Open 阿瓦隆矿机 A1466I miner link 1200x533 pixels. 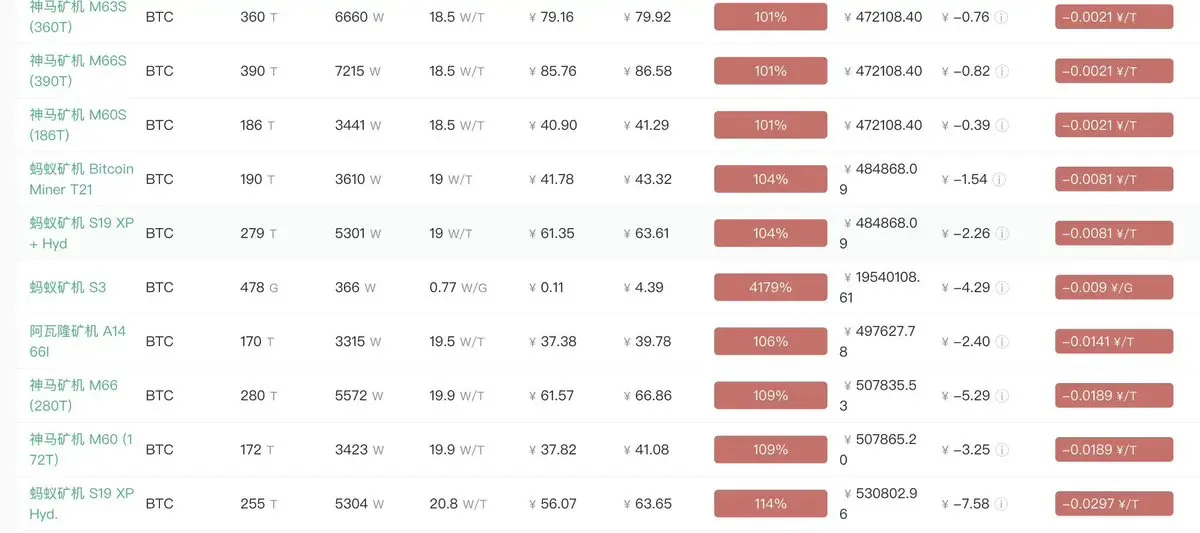pos(78,341)
